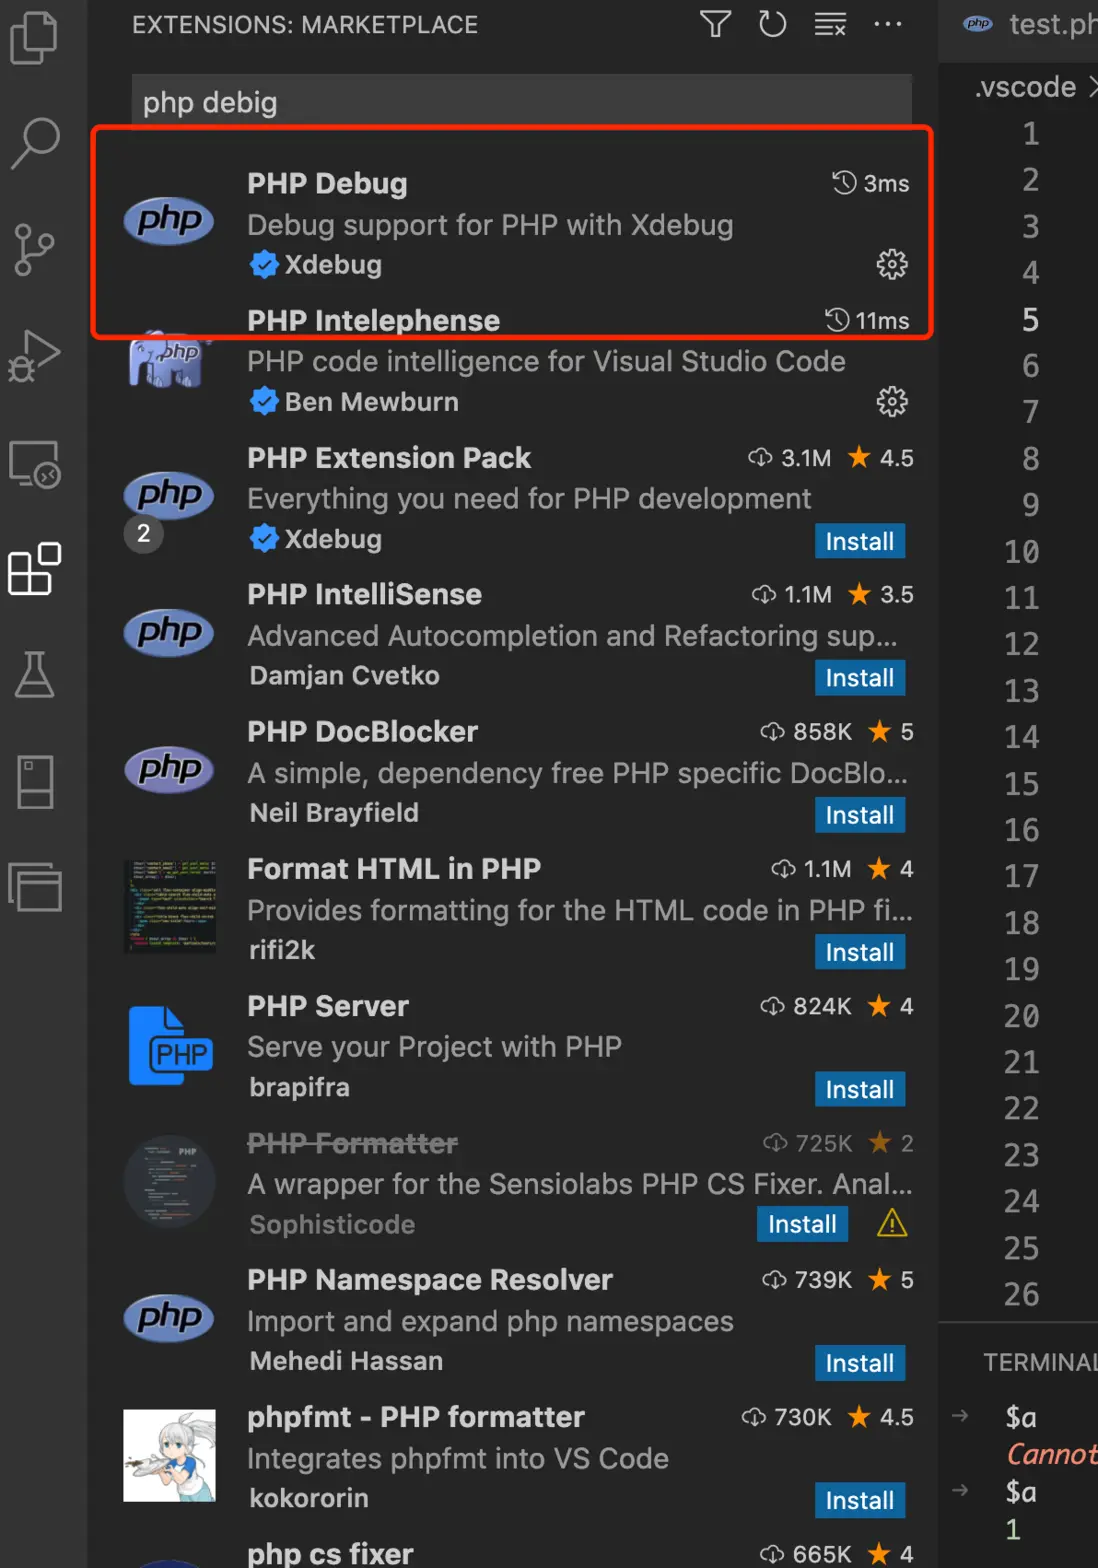Viewport: 1098px width, 1568px height.
Task: Switch to the test.php editor tab
Action: [1040, 24]
